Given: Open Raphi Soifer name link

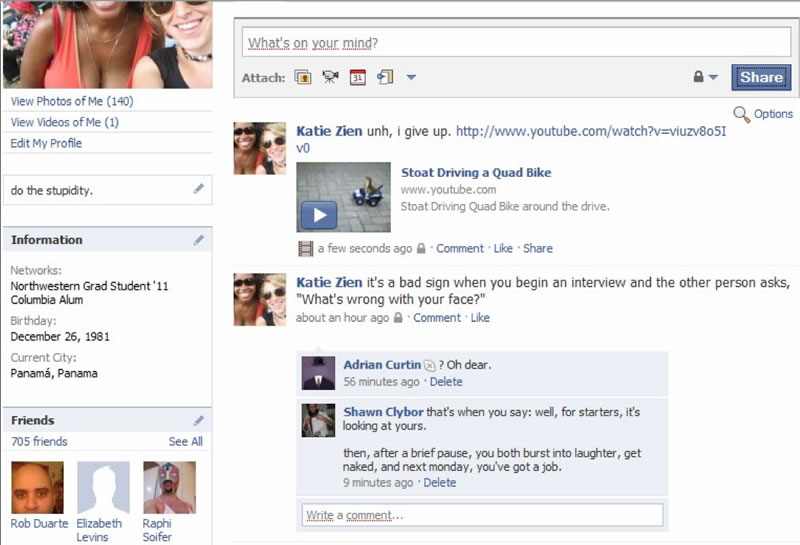Looking at the screenshot, I should pos(157,530).
